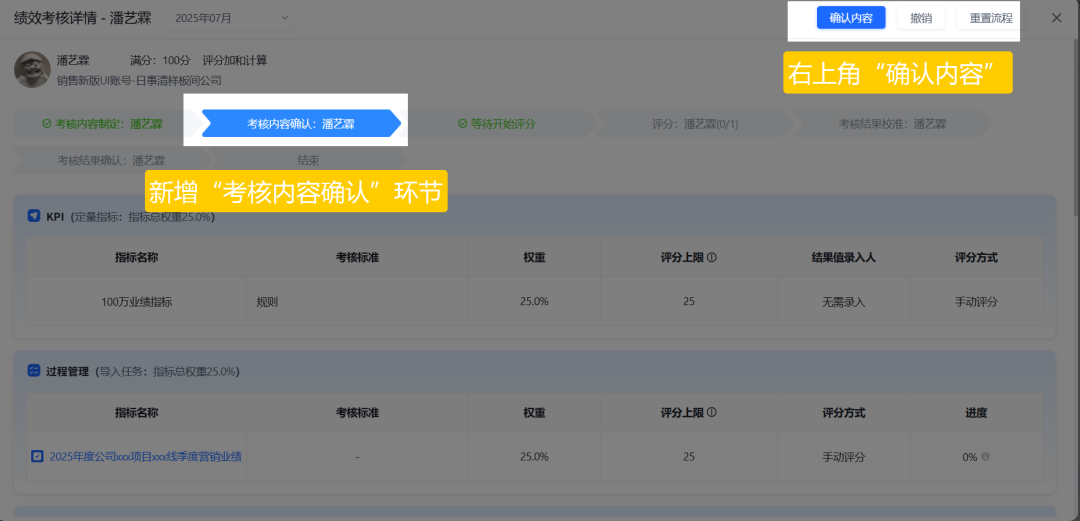
Task: Select the 考核内容确认 workflow step
Action: [x=301, y=124]
